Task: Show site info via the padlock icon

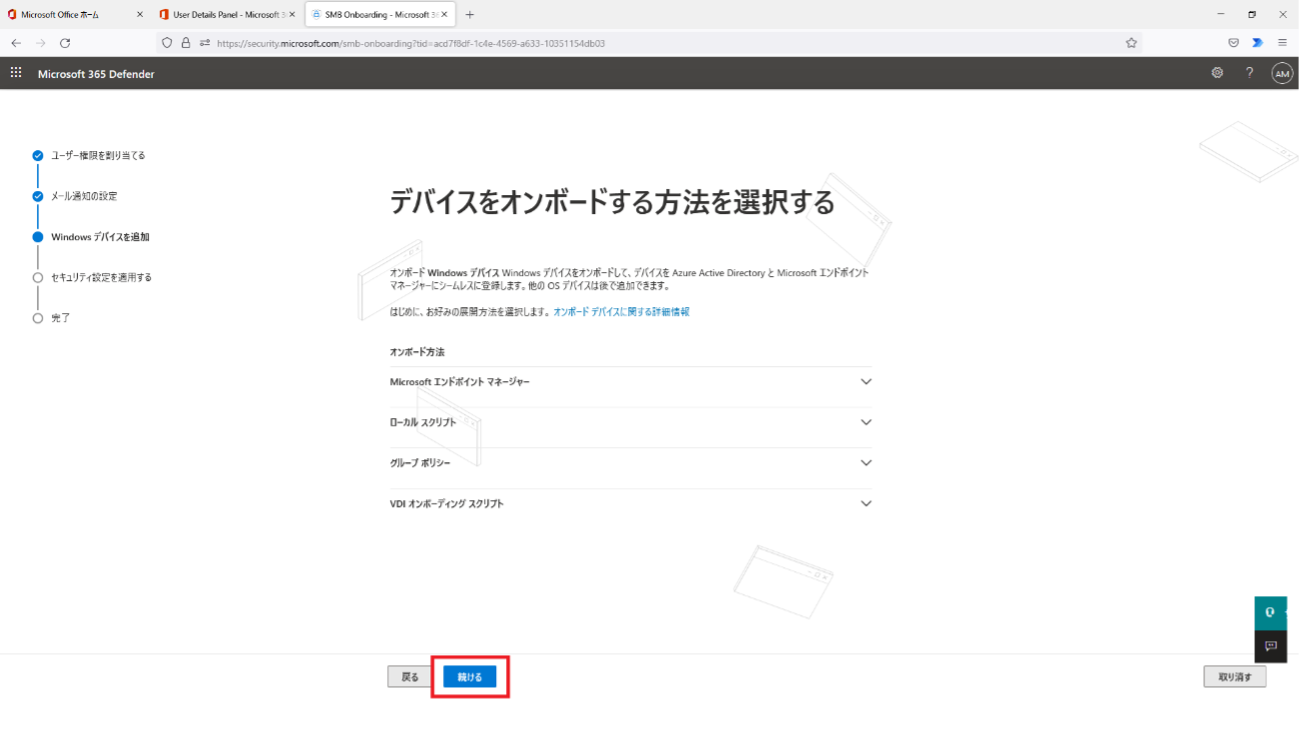Action: point(185,43)
